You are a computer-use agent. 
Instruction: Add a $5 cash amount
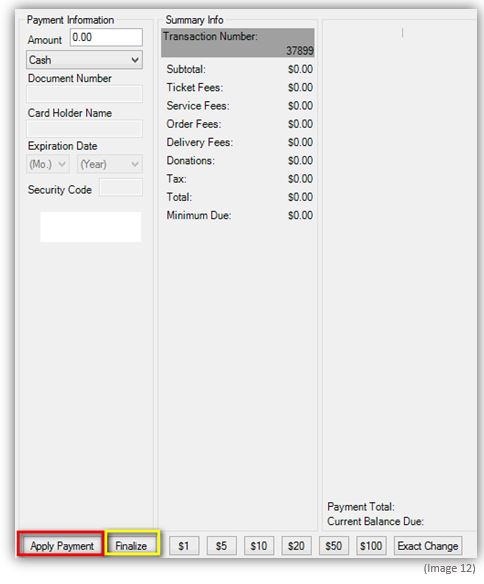pos(222,546)
